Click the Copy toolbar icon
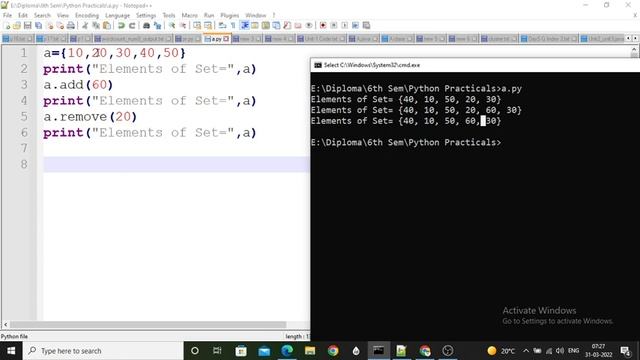The height and width of the screenshot is (360, 640). point(96,25)
